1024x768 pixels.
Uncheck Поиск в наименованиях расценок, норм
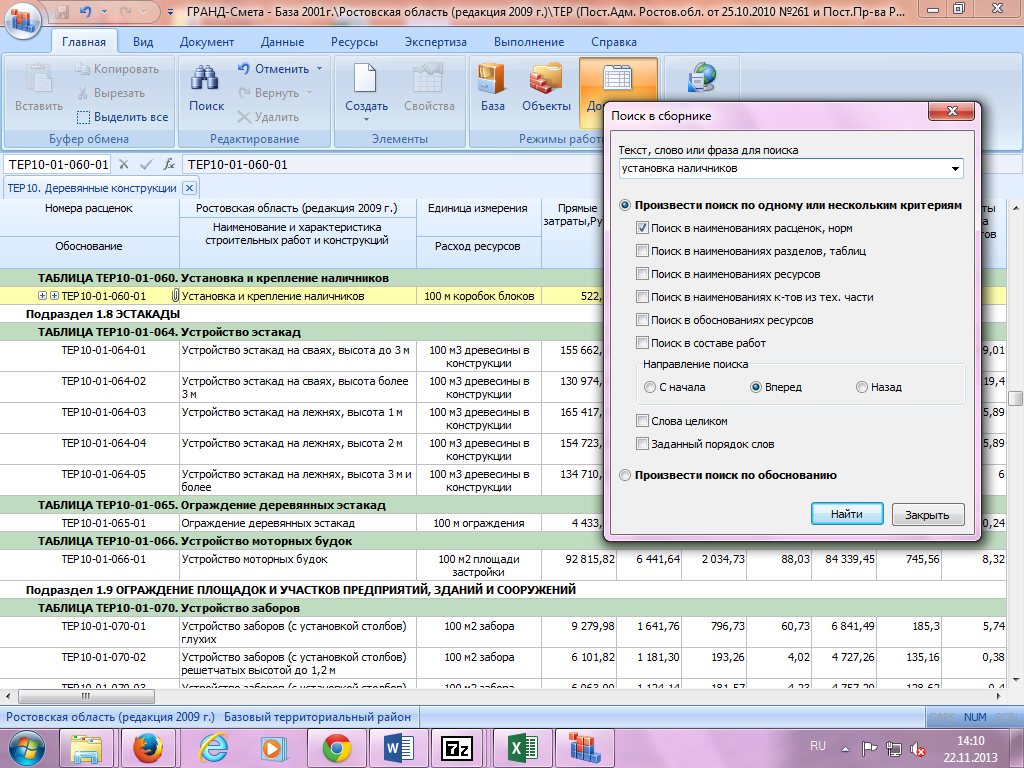pos(642,228)
